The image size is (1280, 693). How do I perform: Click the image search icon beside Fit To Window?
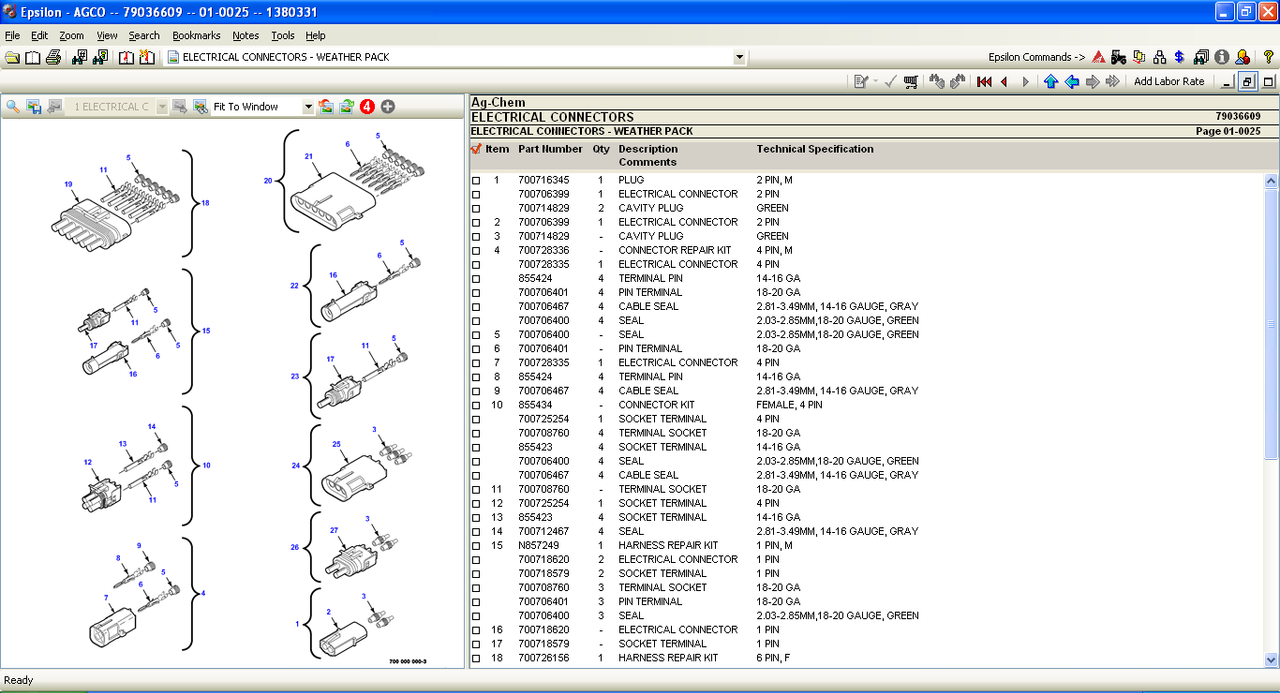click(x=200, y=106)
